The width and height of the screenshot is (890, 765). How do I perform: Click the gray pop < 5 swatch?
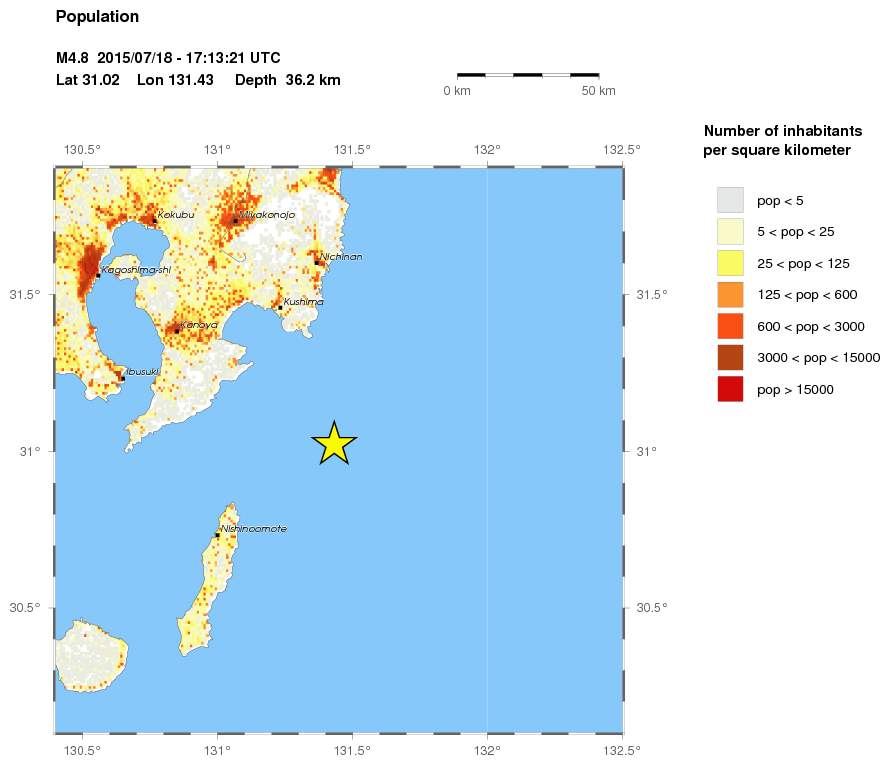pos(730,200)
